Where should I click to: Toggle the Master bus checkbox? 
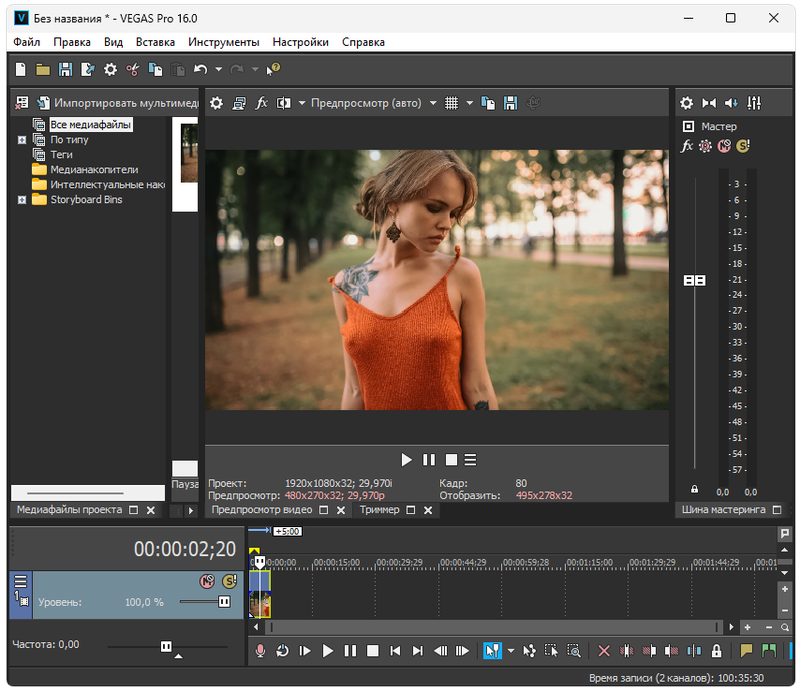click(x=688, y=127)
